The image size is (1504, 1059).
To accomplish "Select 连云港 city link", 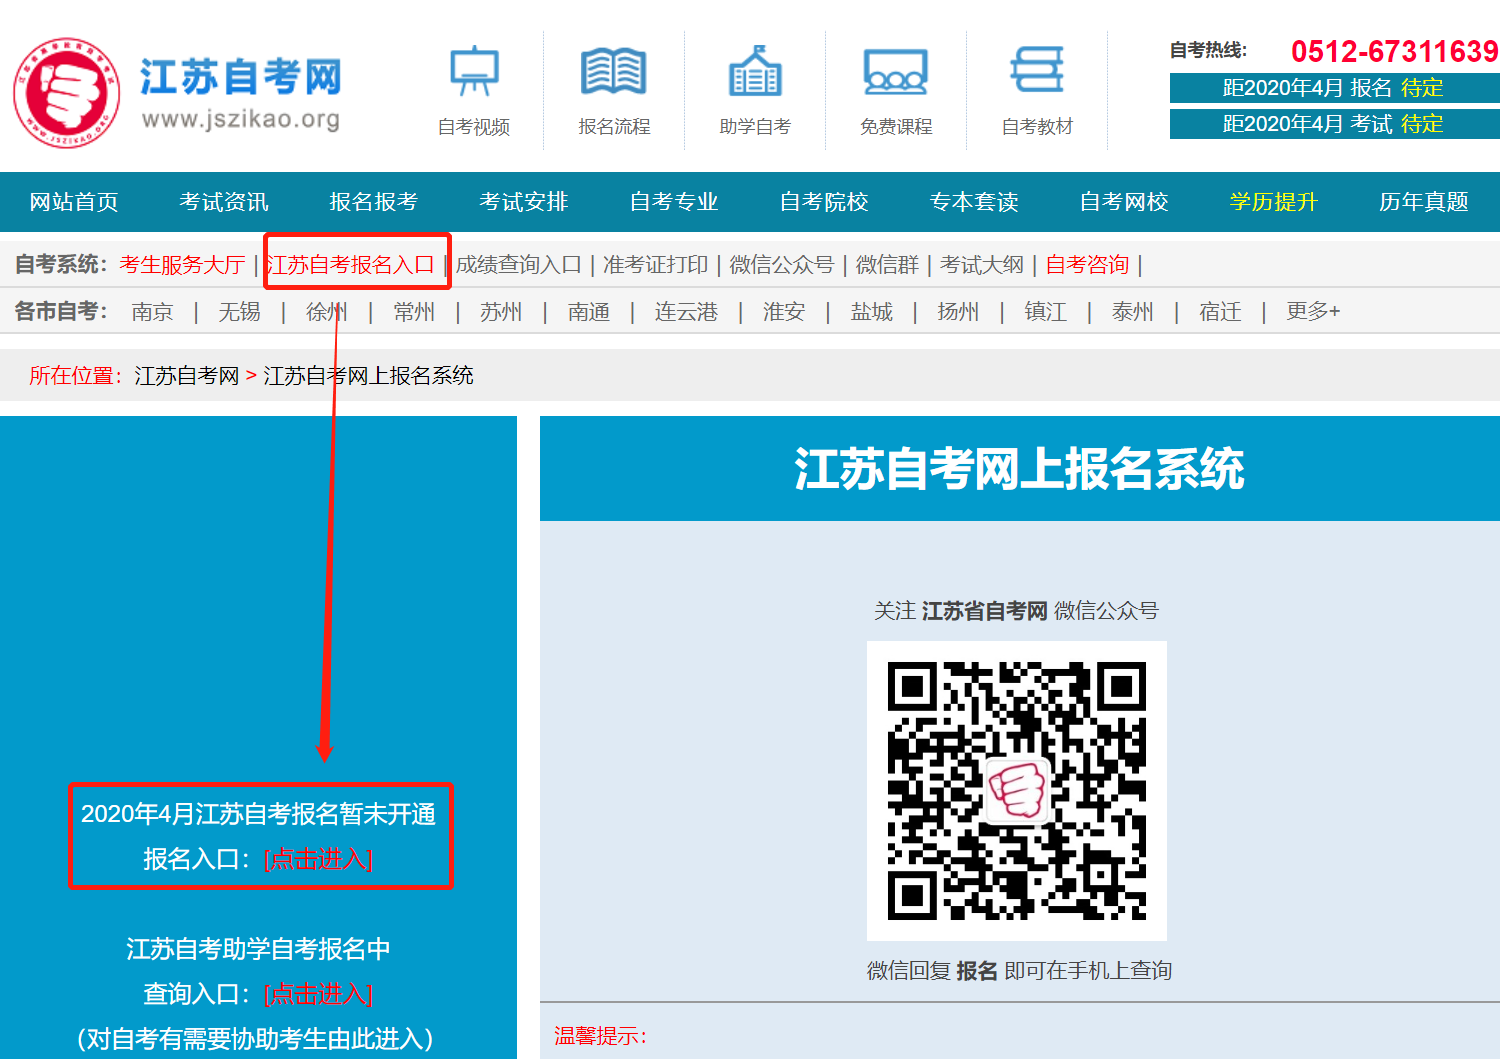I will coord(686,312).
